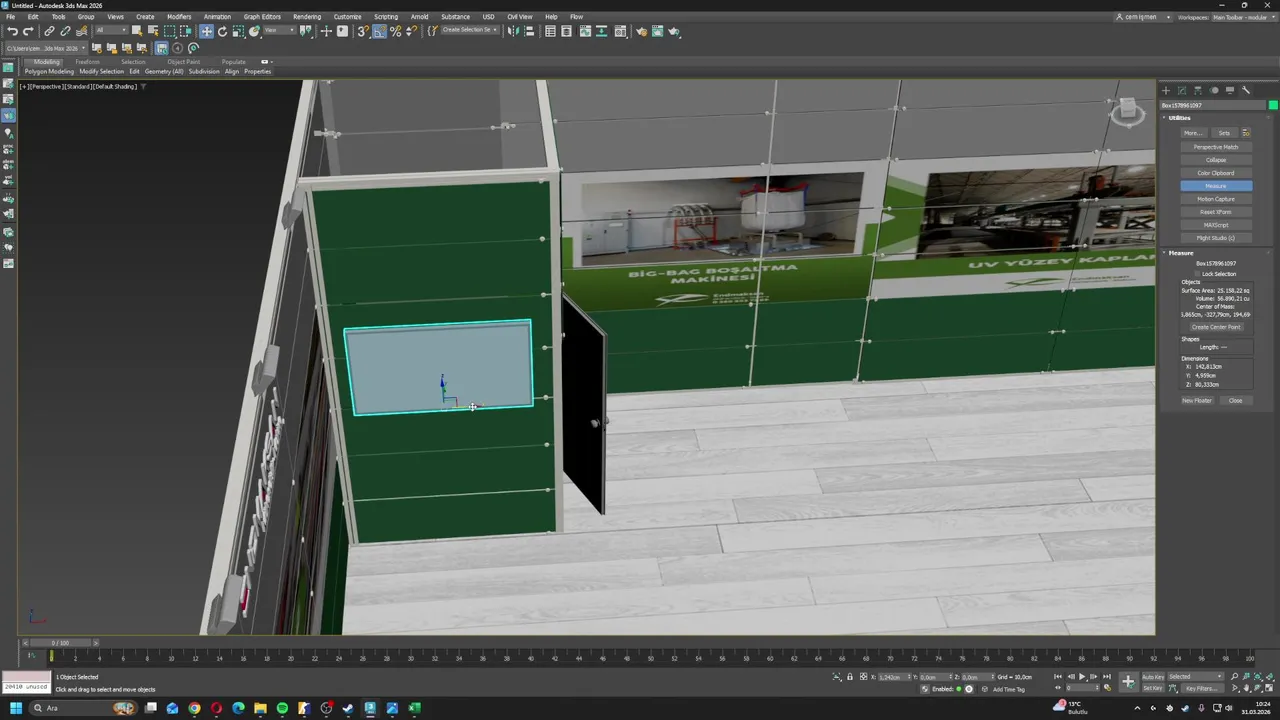This screenshot has width=1280, height=720.
Task: Open the Motion command panel tab
Action: (x=1214, y=90)
